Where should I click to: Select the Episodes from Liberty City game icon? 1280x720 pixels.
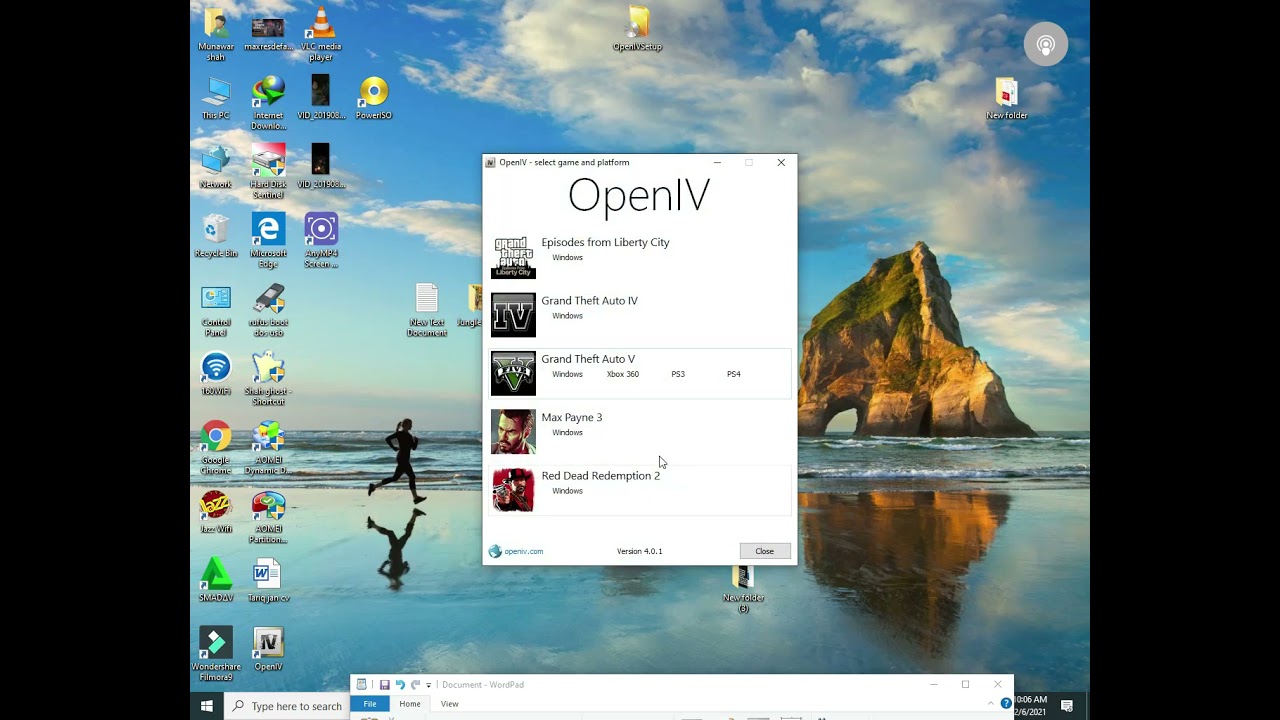pos(513,257)
